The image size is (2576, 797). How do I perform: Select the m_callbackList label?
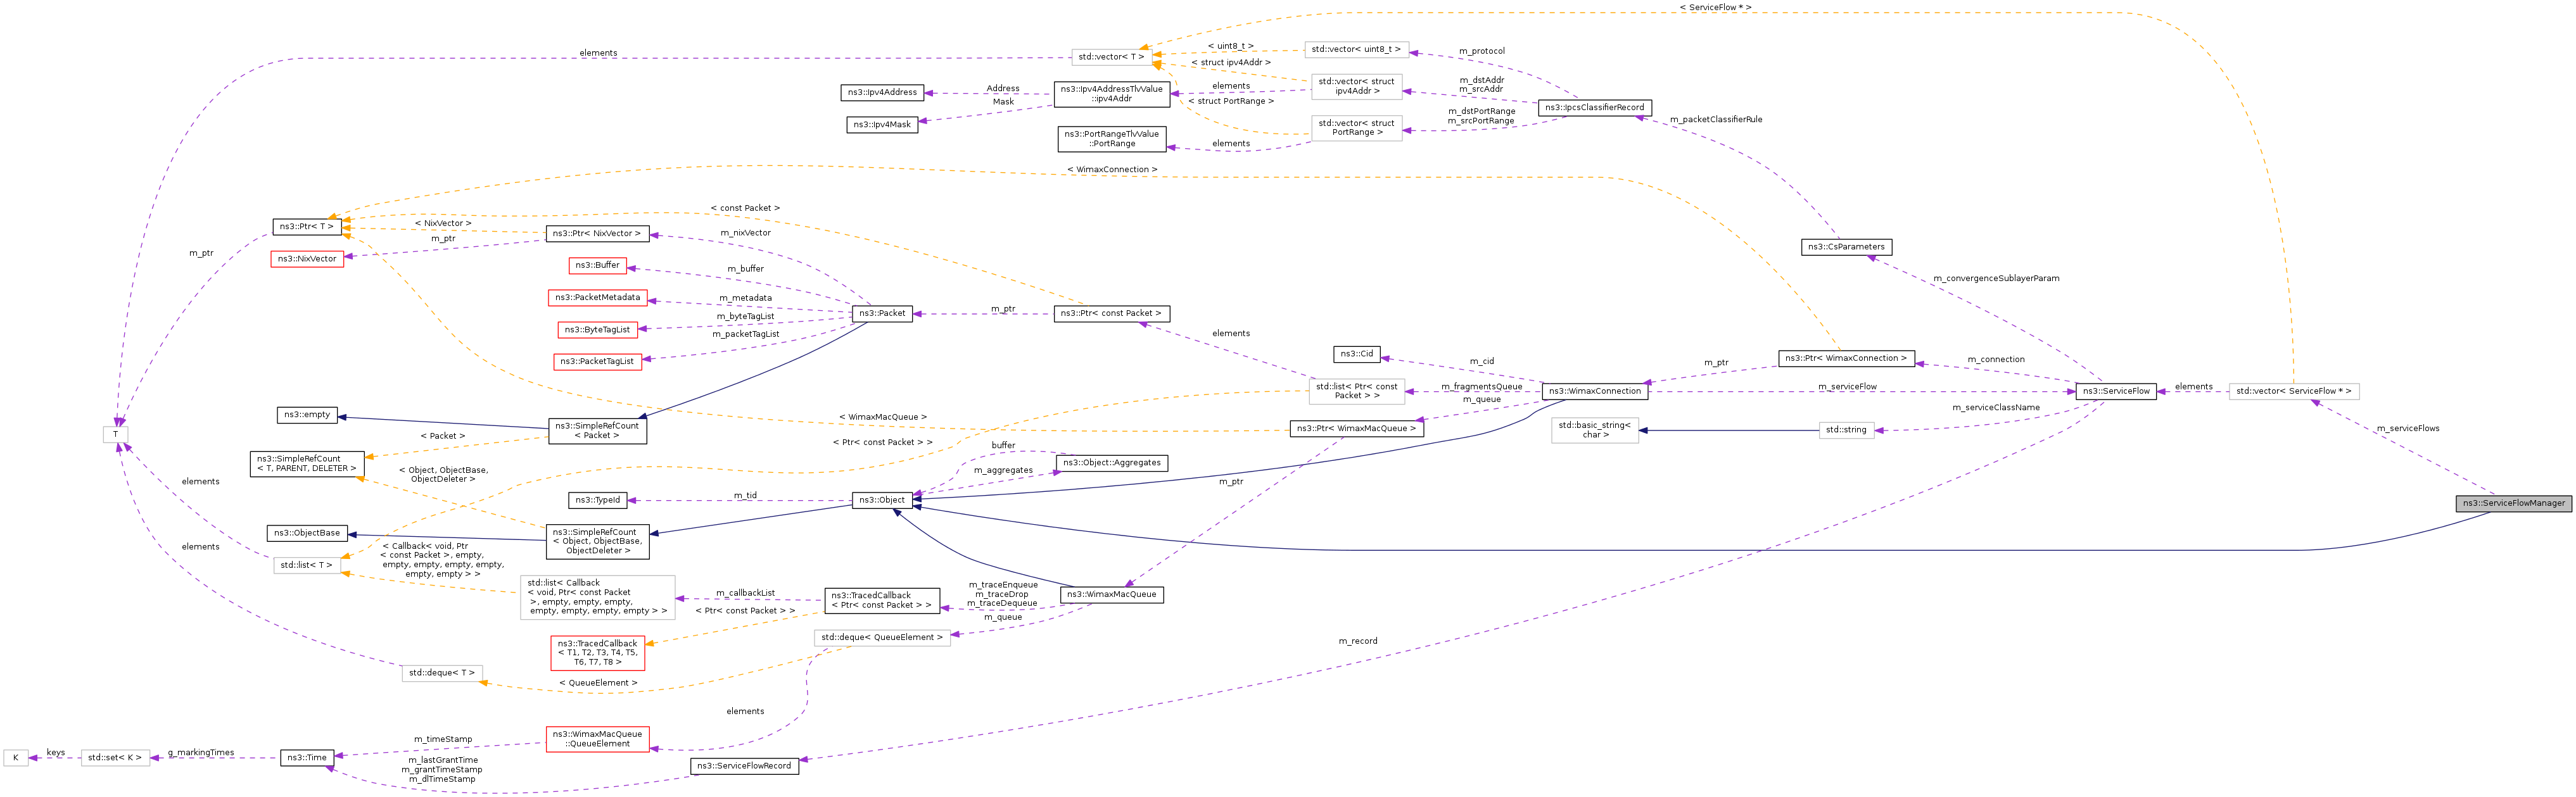tap(745, 593)
